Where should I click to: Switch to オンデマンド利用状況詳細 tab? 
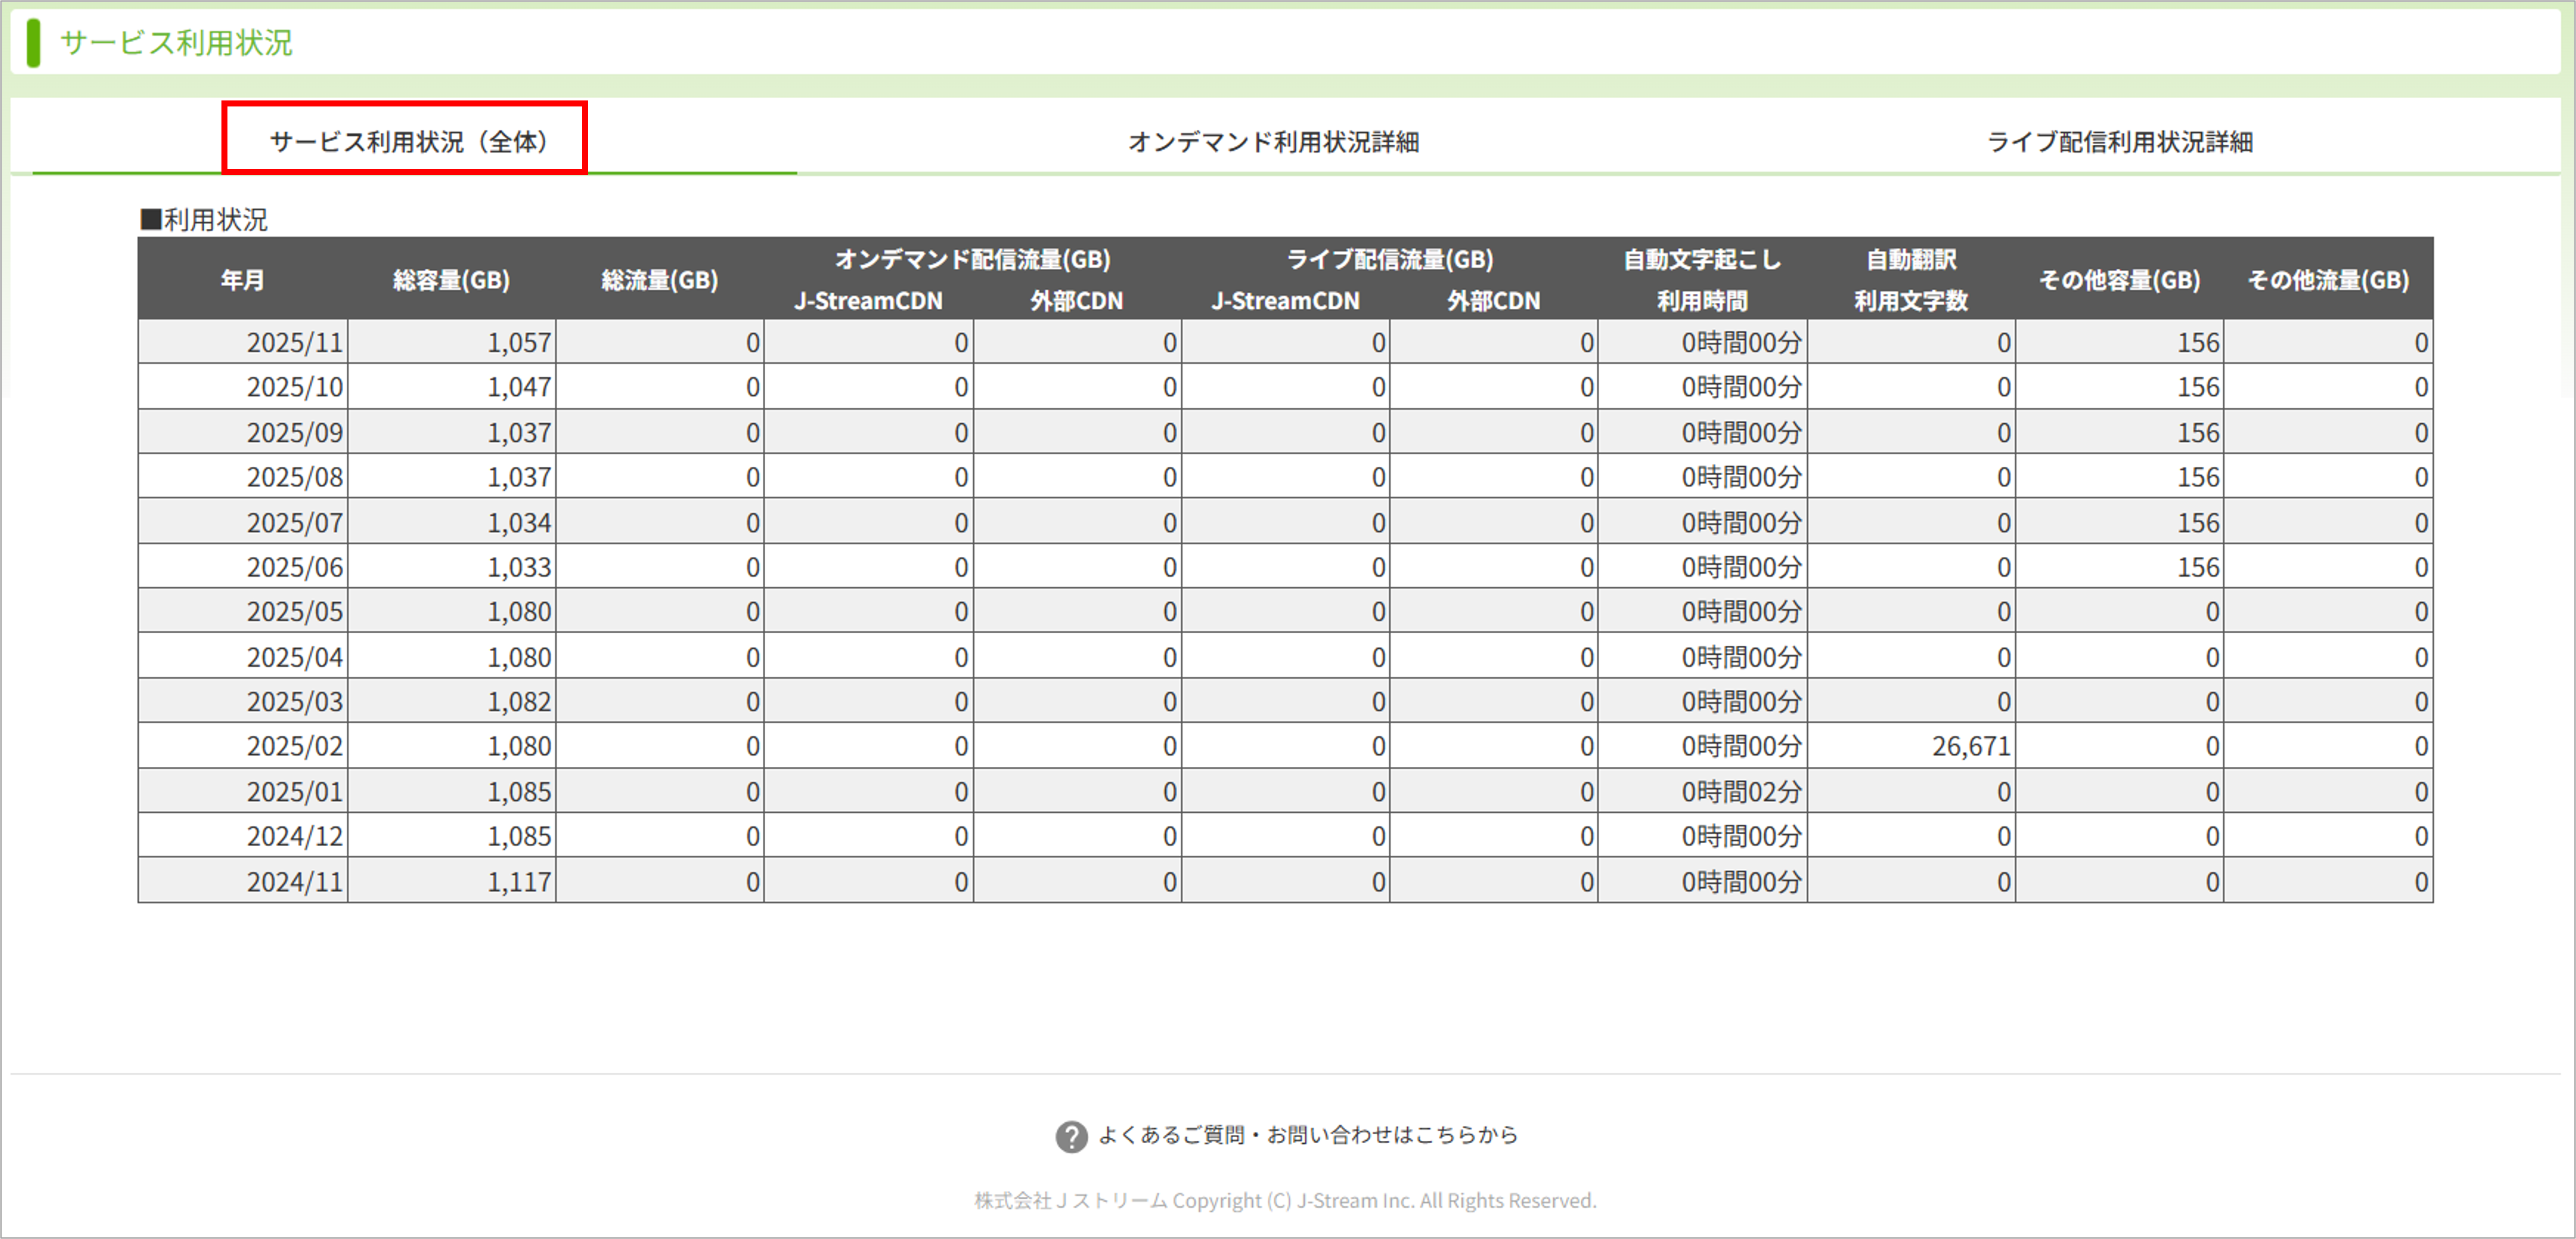click(1273, 142)
